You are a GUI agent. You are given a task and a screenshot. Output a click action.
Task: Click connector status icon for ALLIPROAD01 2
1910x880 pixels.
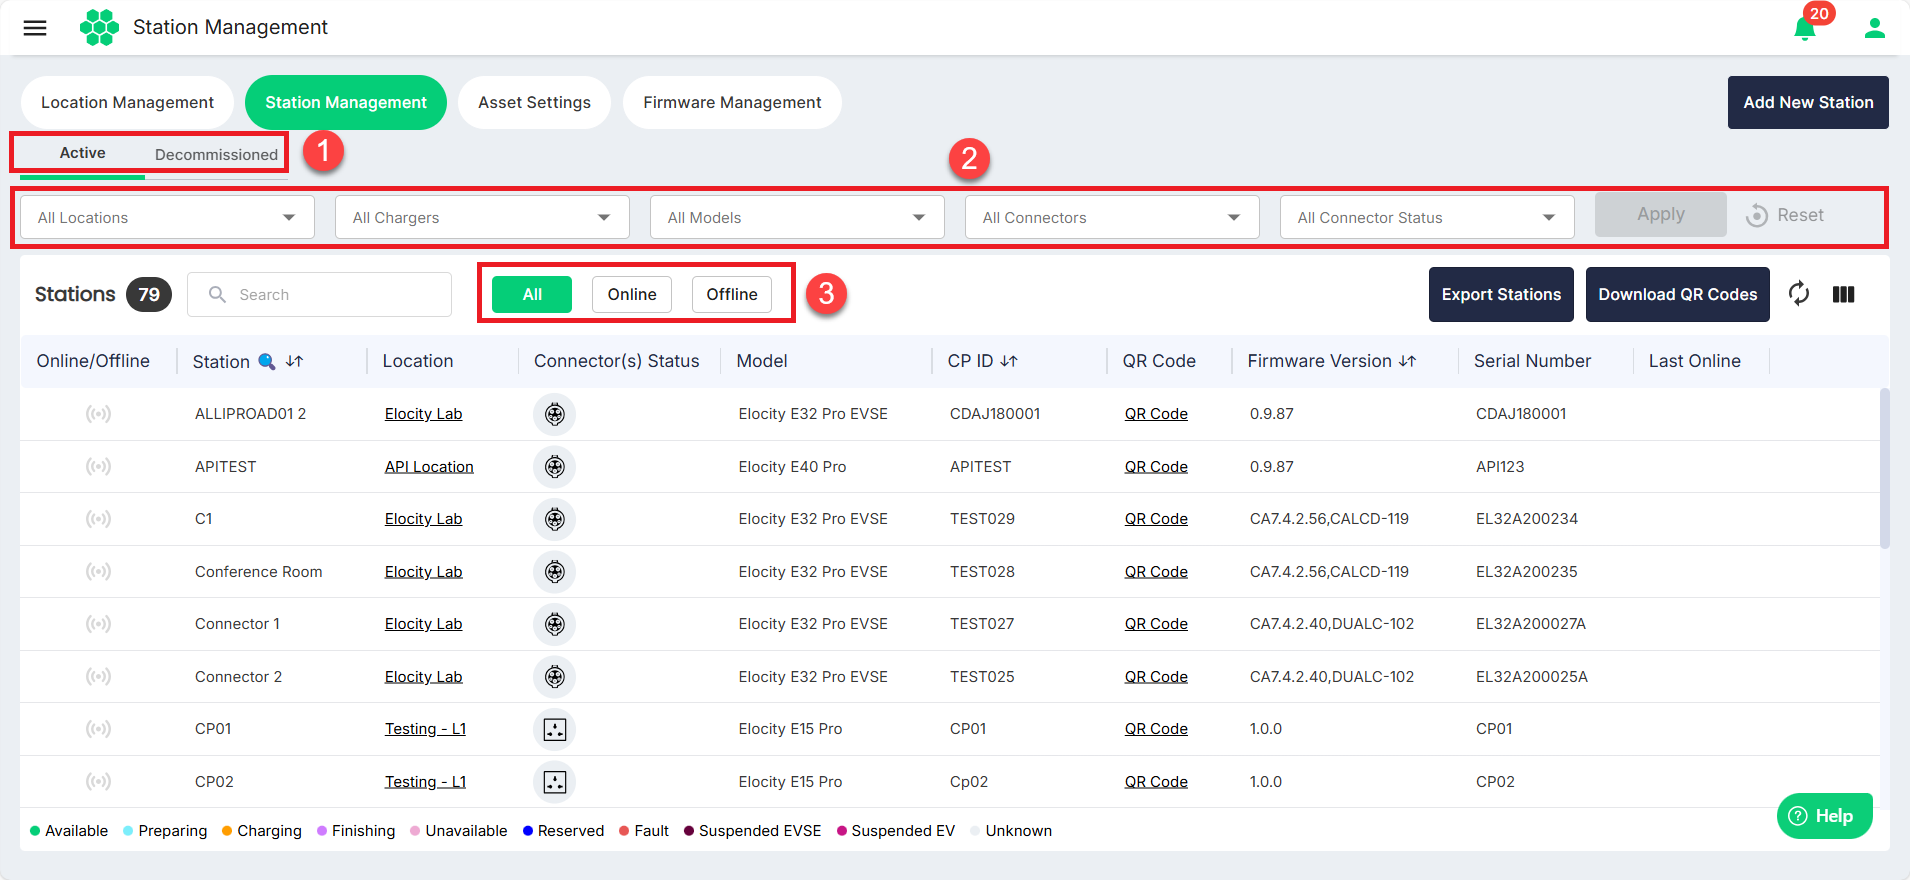(x=555, y=414)
